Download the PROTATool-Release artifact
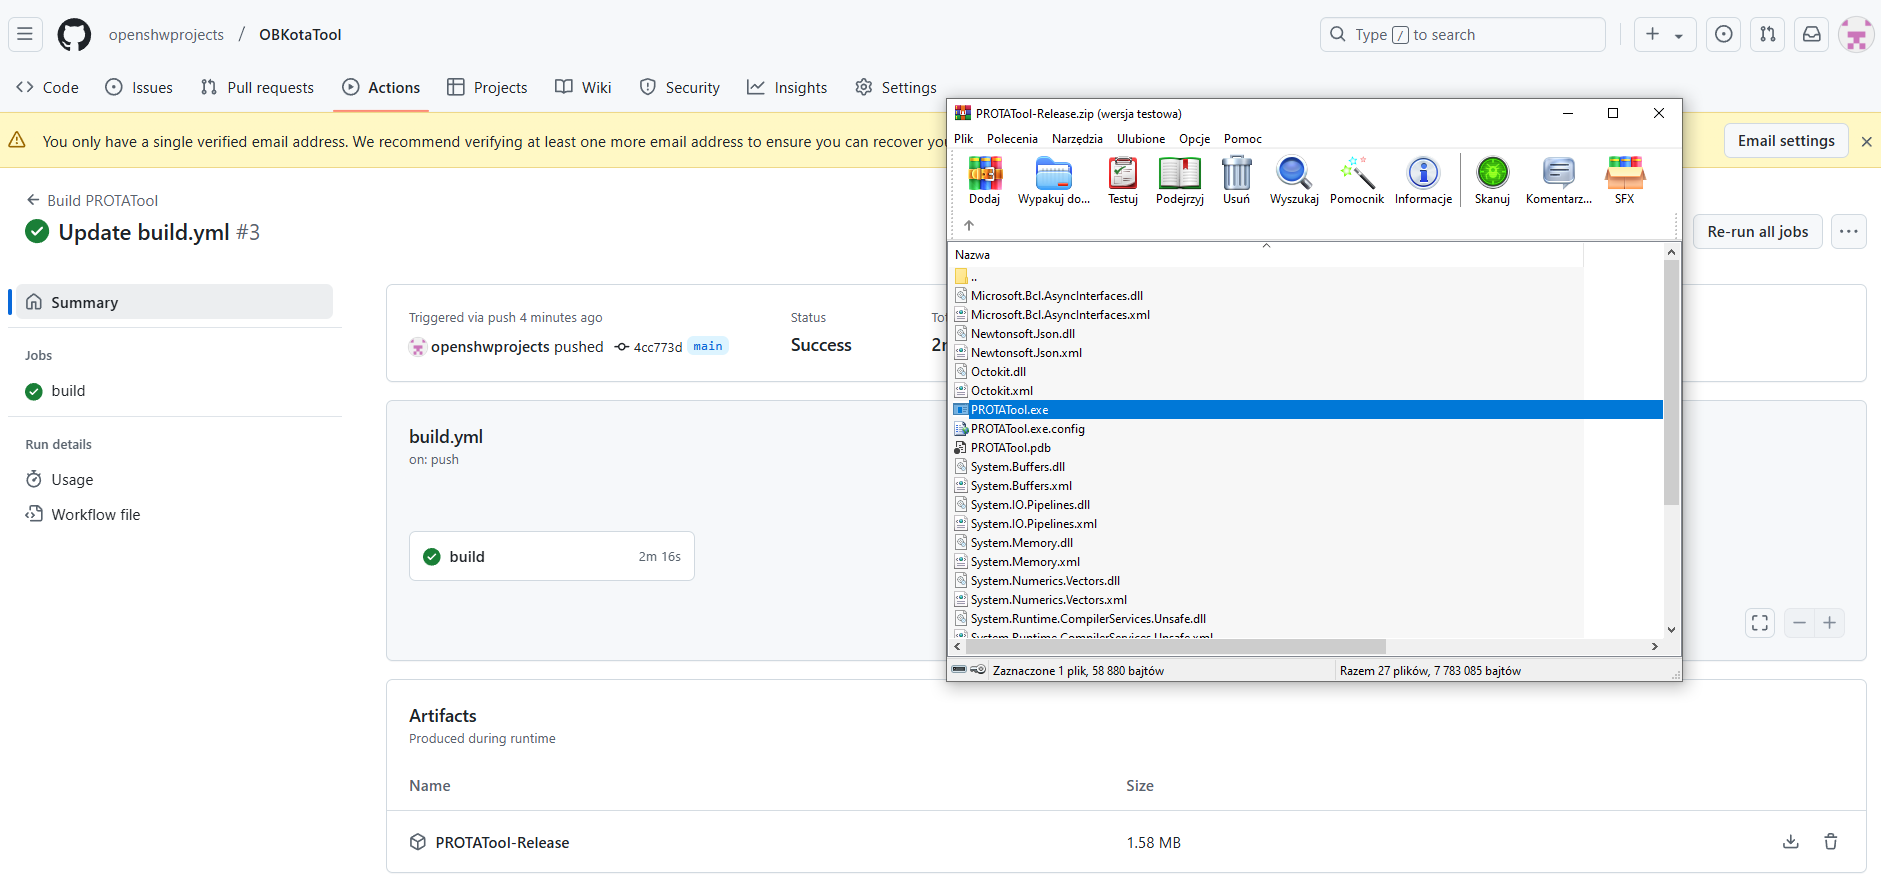This screenshot has height=883, width=1881. pos(1791,842)
